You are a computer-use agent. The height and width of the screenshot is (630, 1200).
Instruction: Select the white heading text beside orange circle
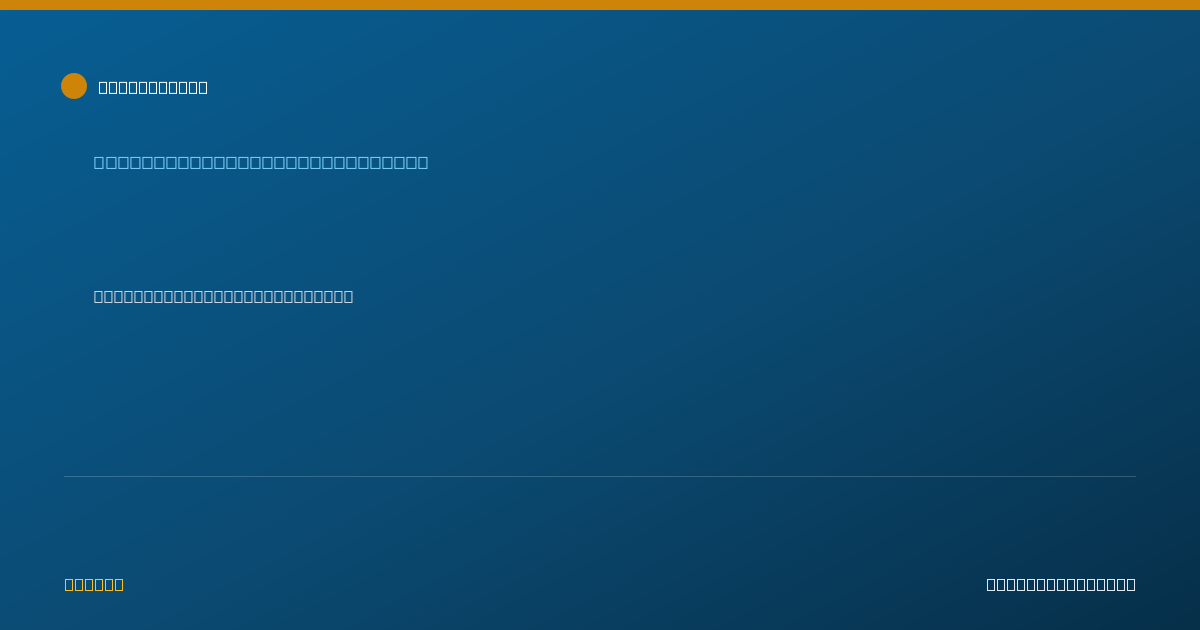click(153, 87)
